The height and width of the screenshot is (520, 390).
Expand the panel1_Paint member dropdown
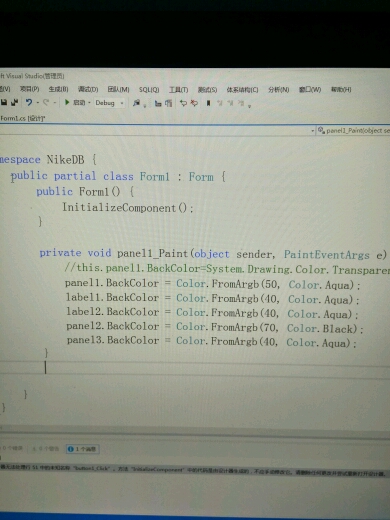coord(353,131)
